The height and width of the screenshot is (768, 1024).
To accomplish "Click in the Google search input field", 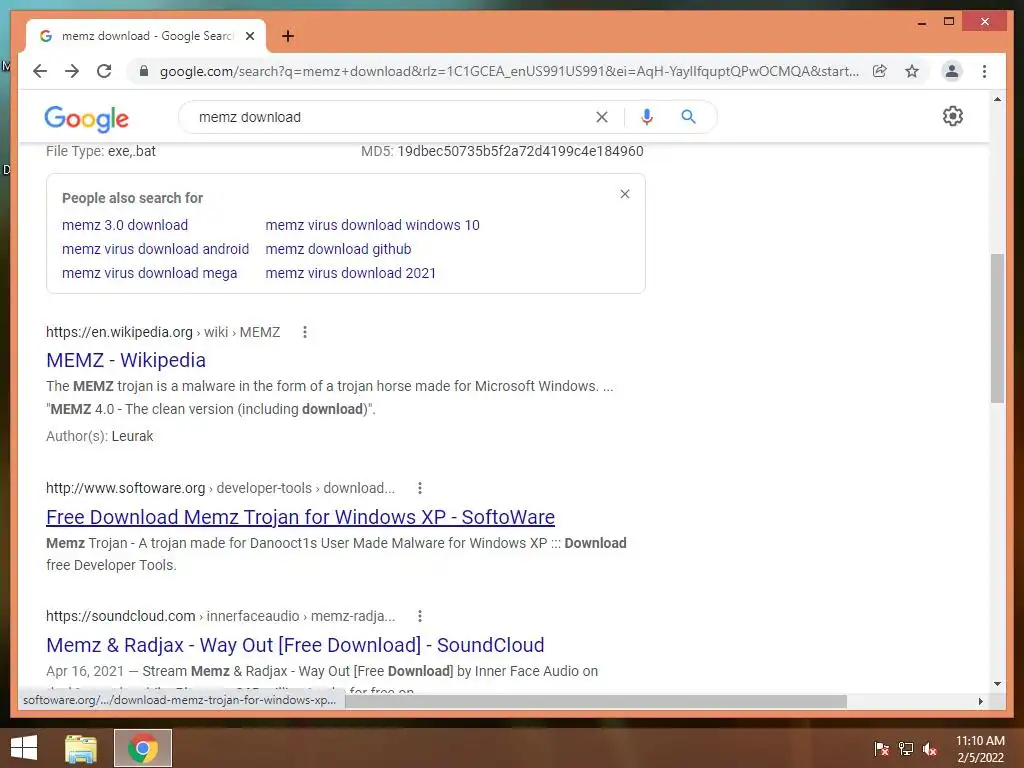I will tap(392, 117).
